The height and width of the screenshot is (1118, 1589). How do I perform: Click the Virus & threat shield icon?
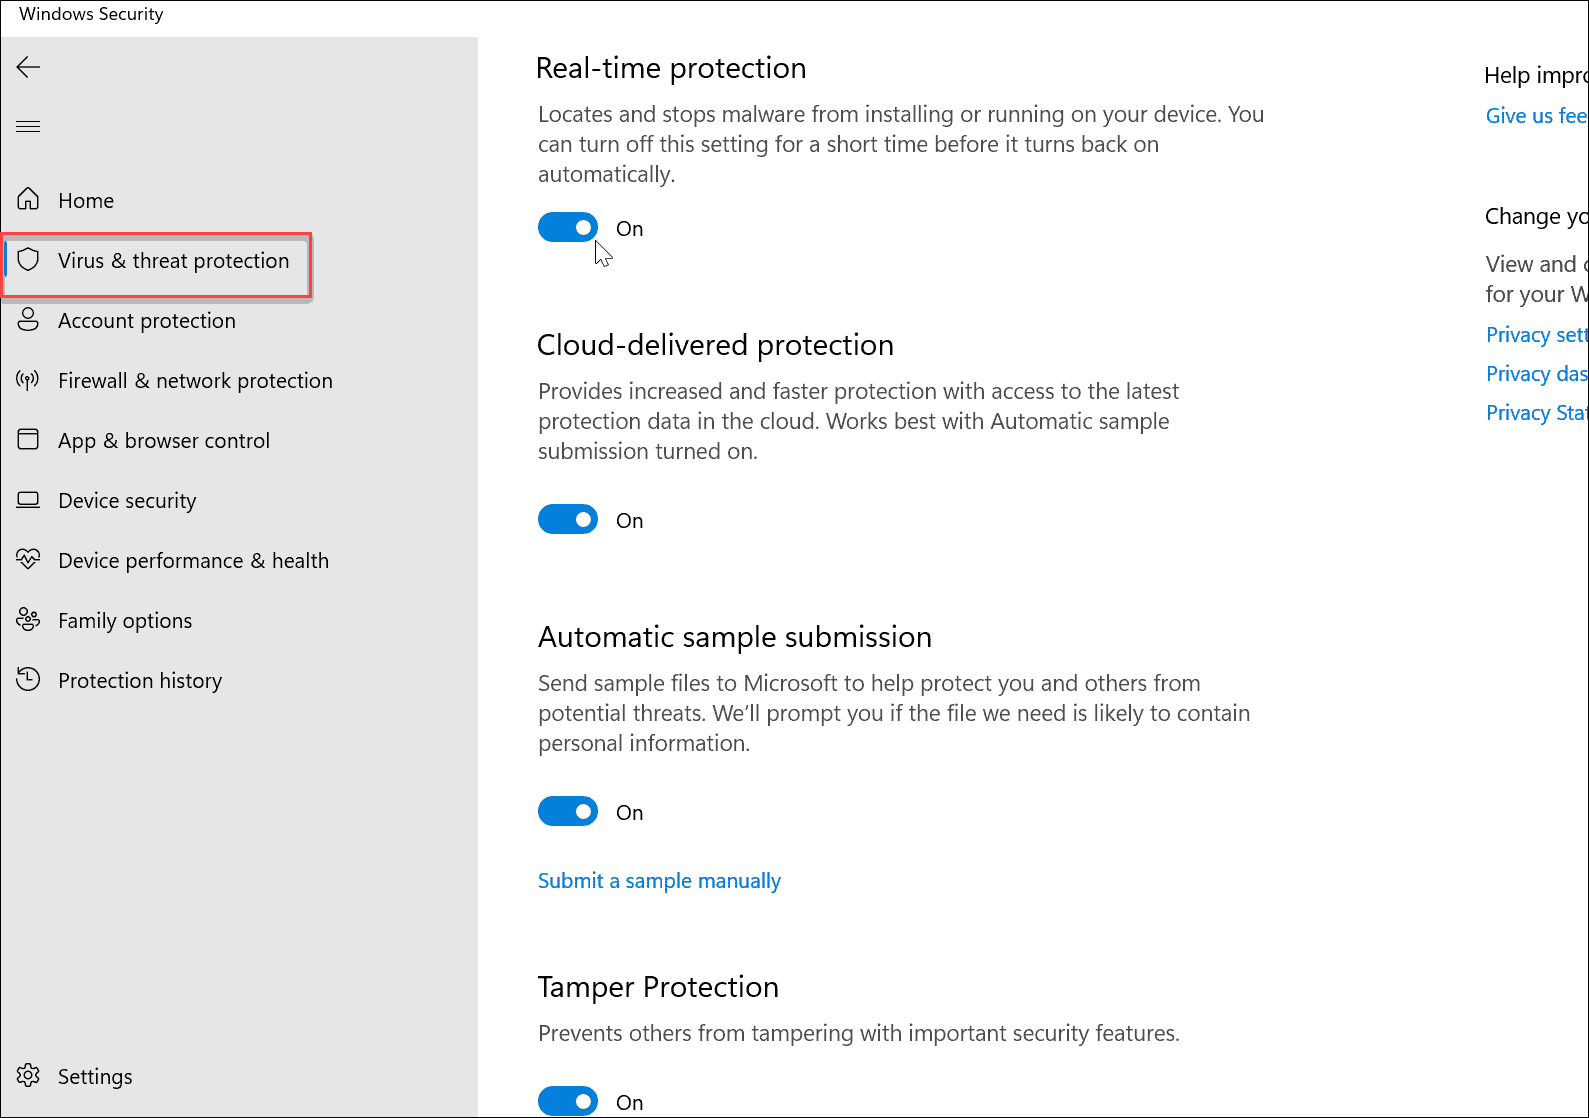pos(28,260)
